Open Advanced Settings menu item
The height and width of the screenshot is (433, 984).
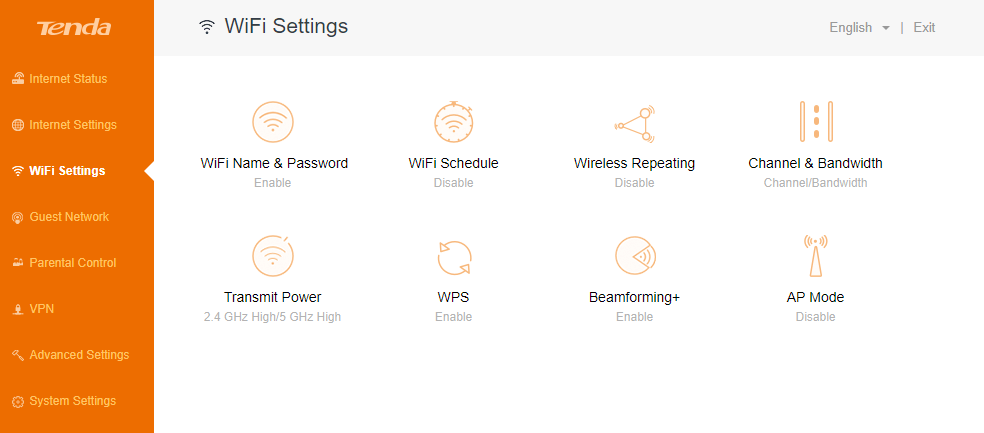point(70,355)
